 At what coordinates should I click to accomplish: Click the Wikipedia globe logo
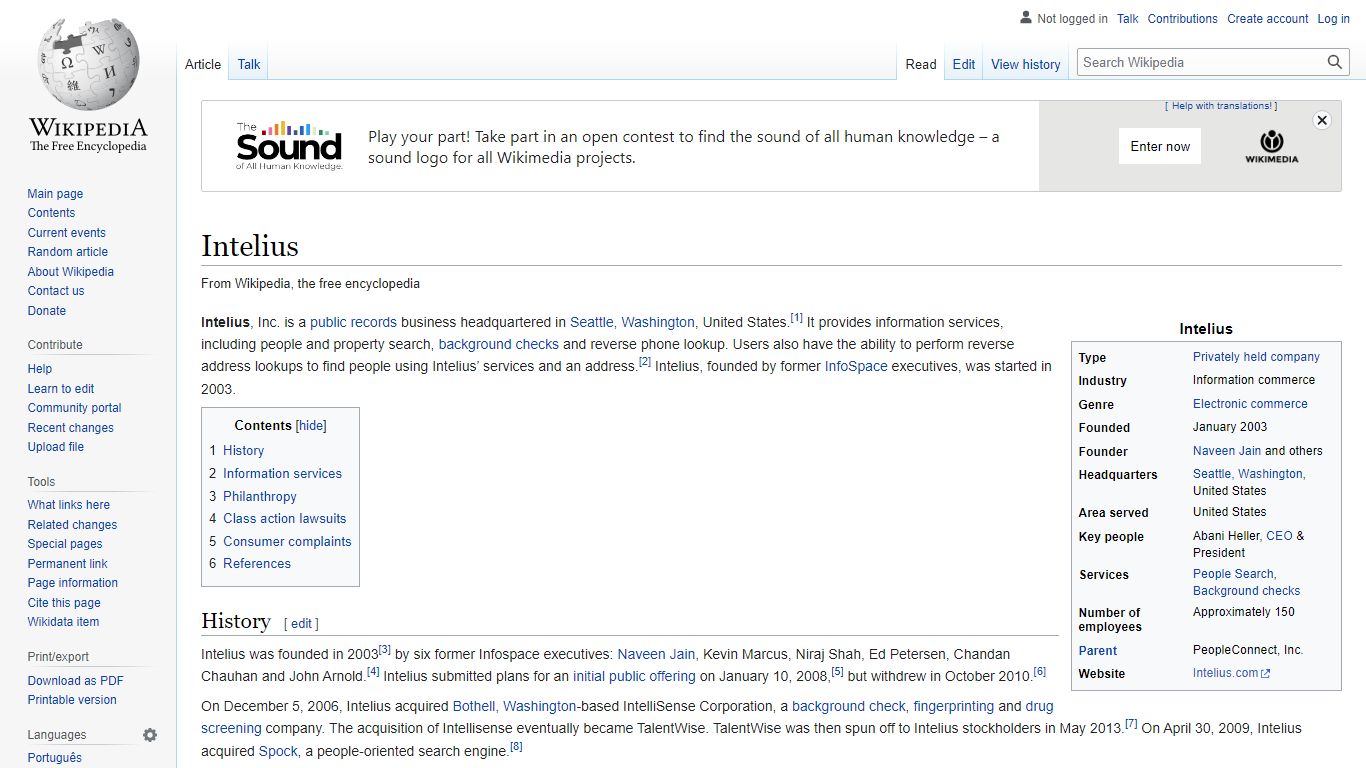pyautogui.click(x=88, y=63)
